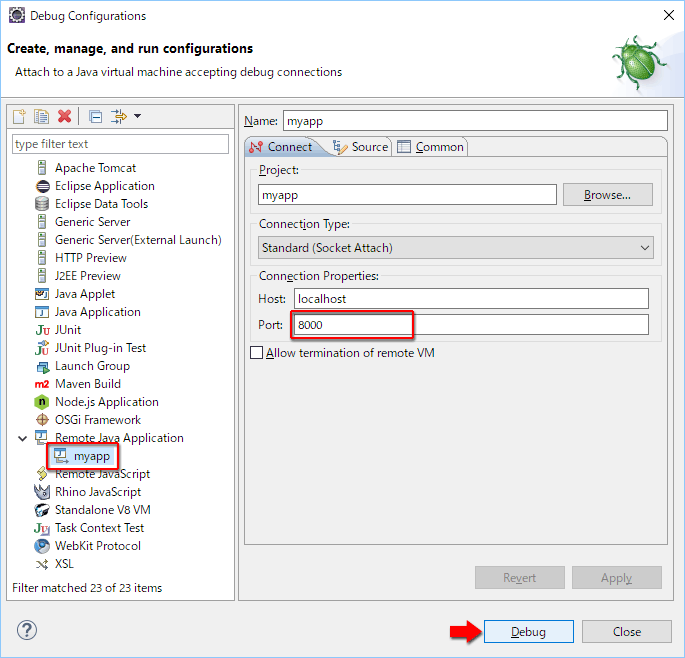Click the Name field containing myapp
Viewport: 685px width, 658px height.
click(x=475, y=121)
